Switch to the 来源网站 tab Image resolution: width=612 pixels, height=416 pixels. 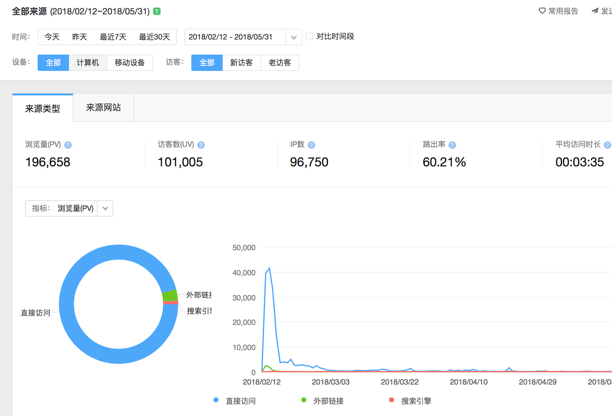pyautogui.click(x=103, y=108)
